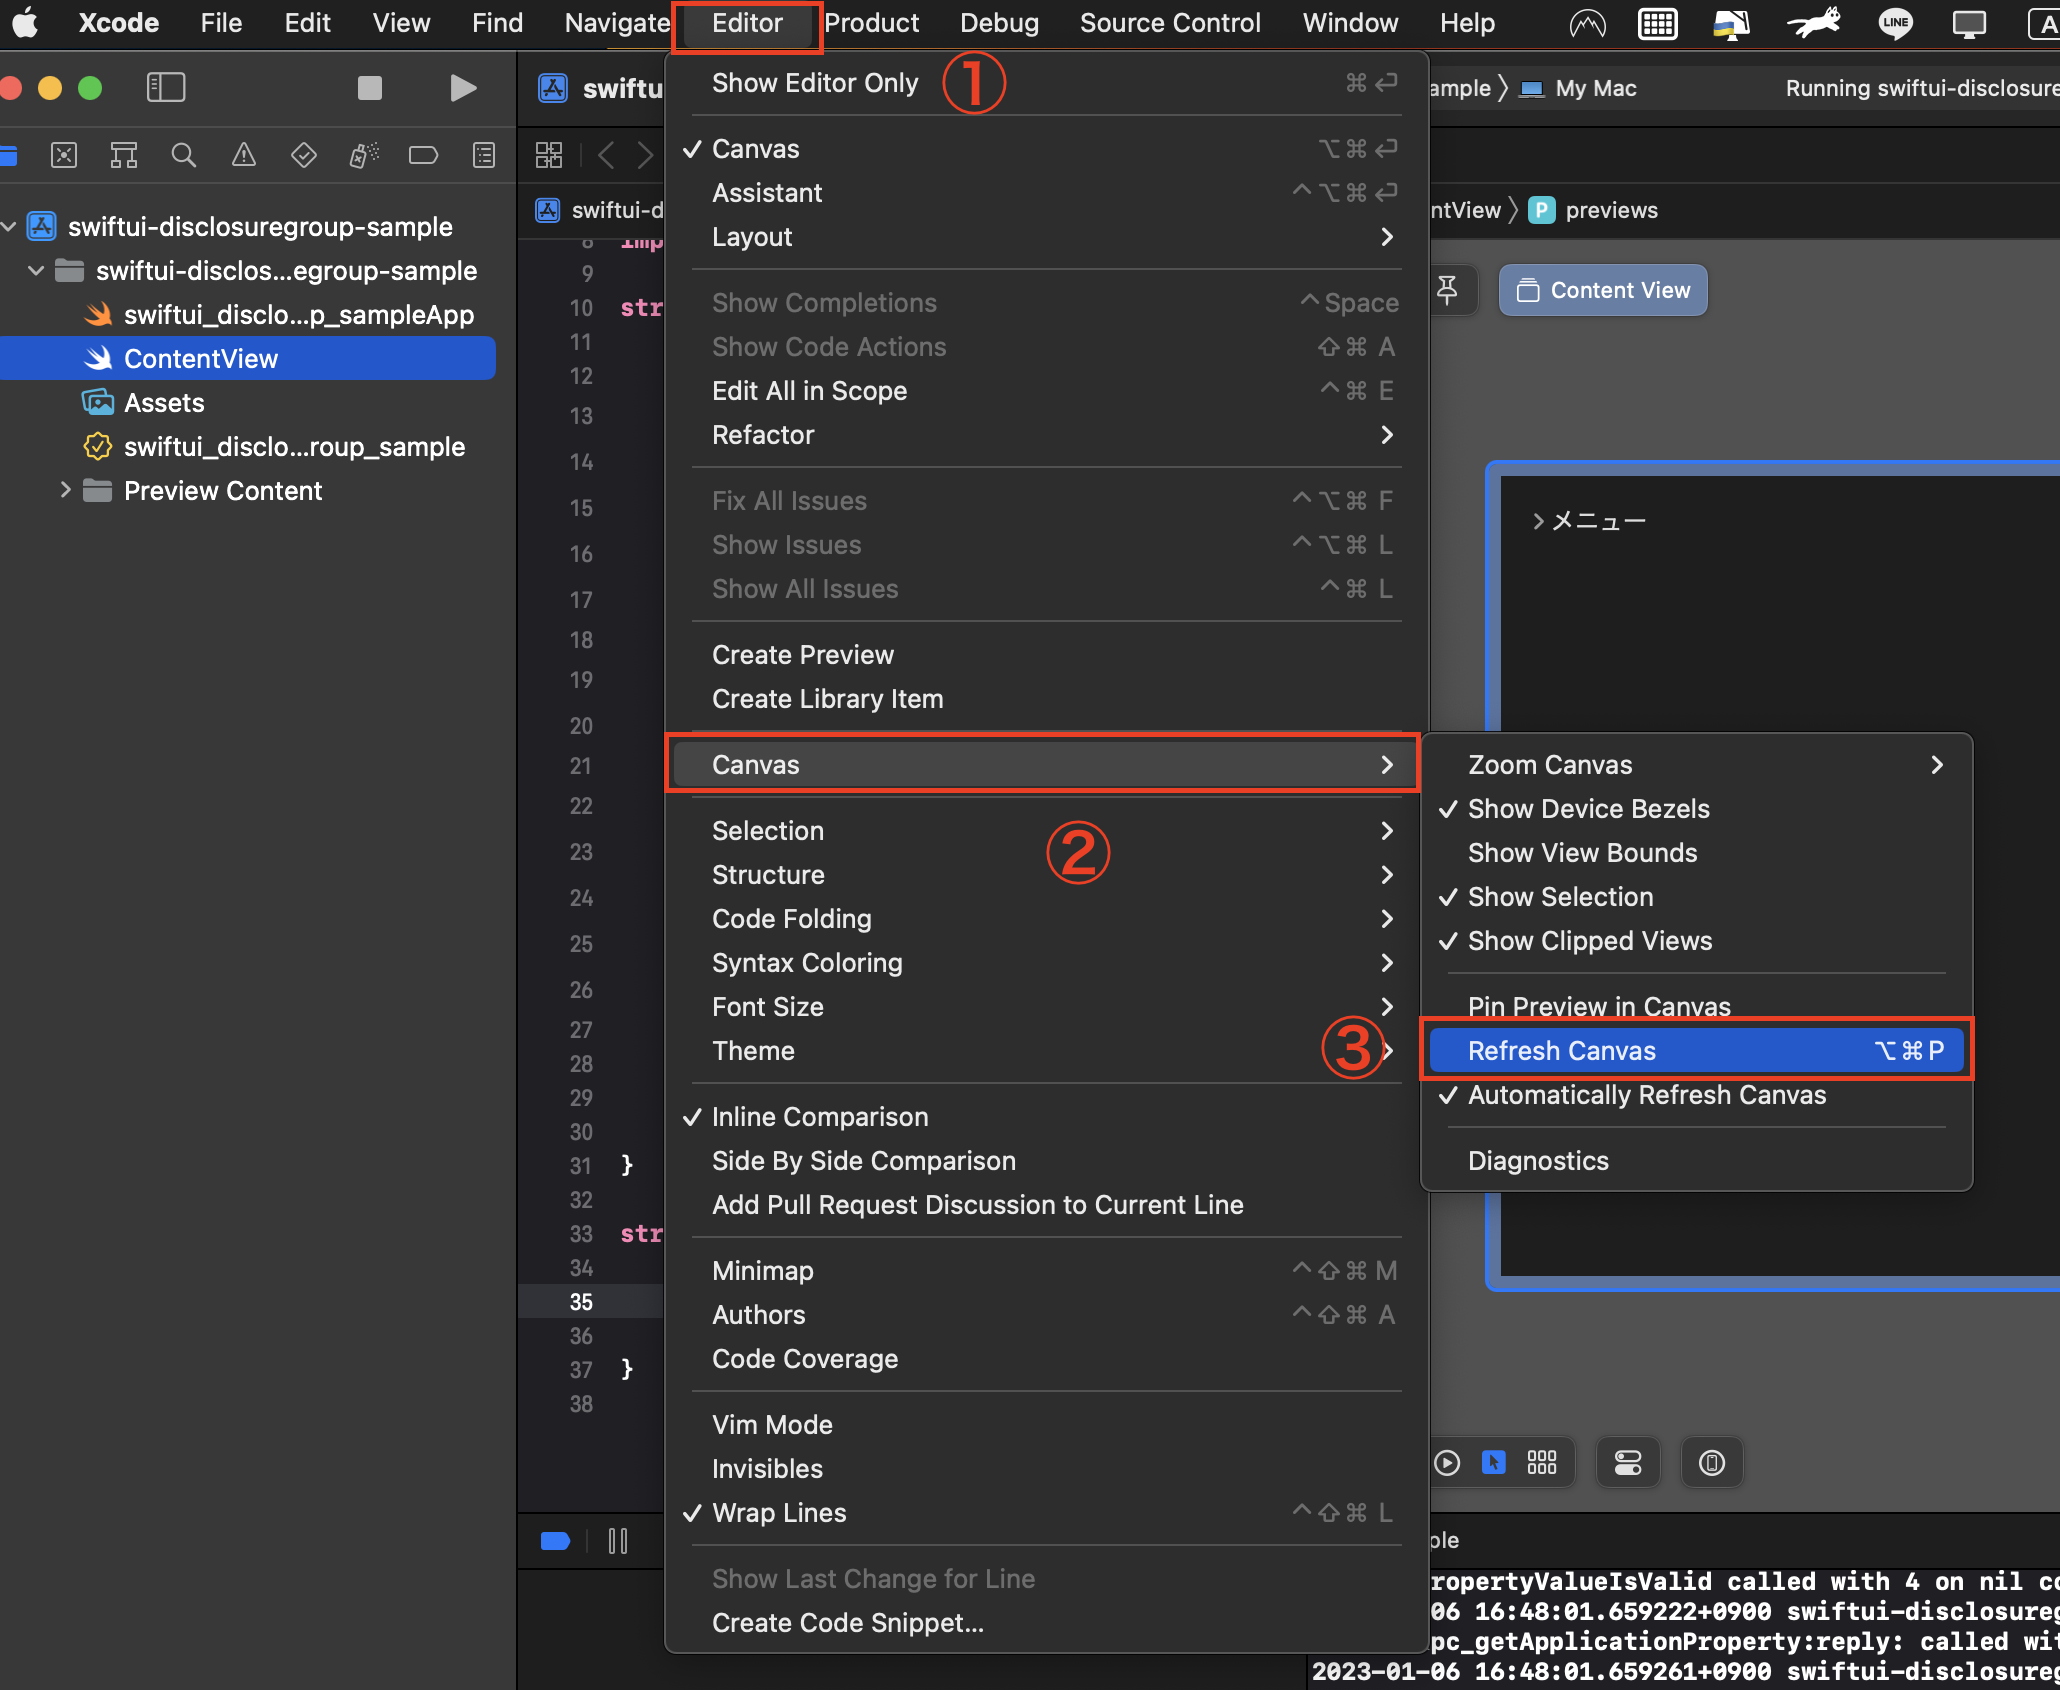The width and height of the screenshot is (2060, 1690).
Task: Choose Refresh Canvas menu item
Action: coord(1697,1051)
